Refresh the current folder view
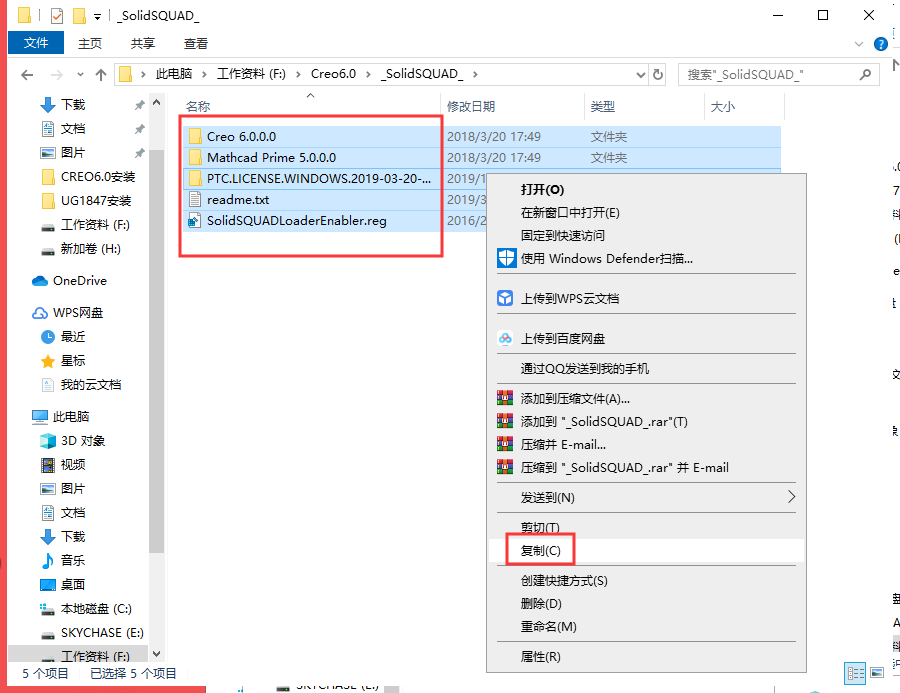This screenshot has width=900, height=693. coord(658,74)
